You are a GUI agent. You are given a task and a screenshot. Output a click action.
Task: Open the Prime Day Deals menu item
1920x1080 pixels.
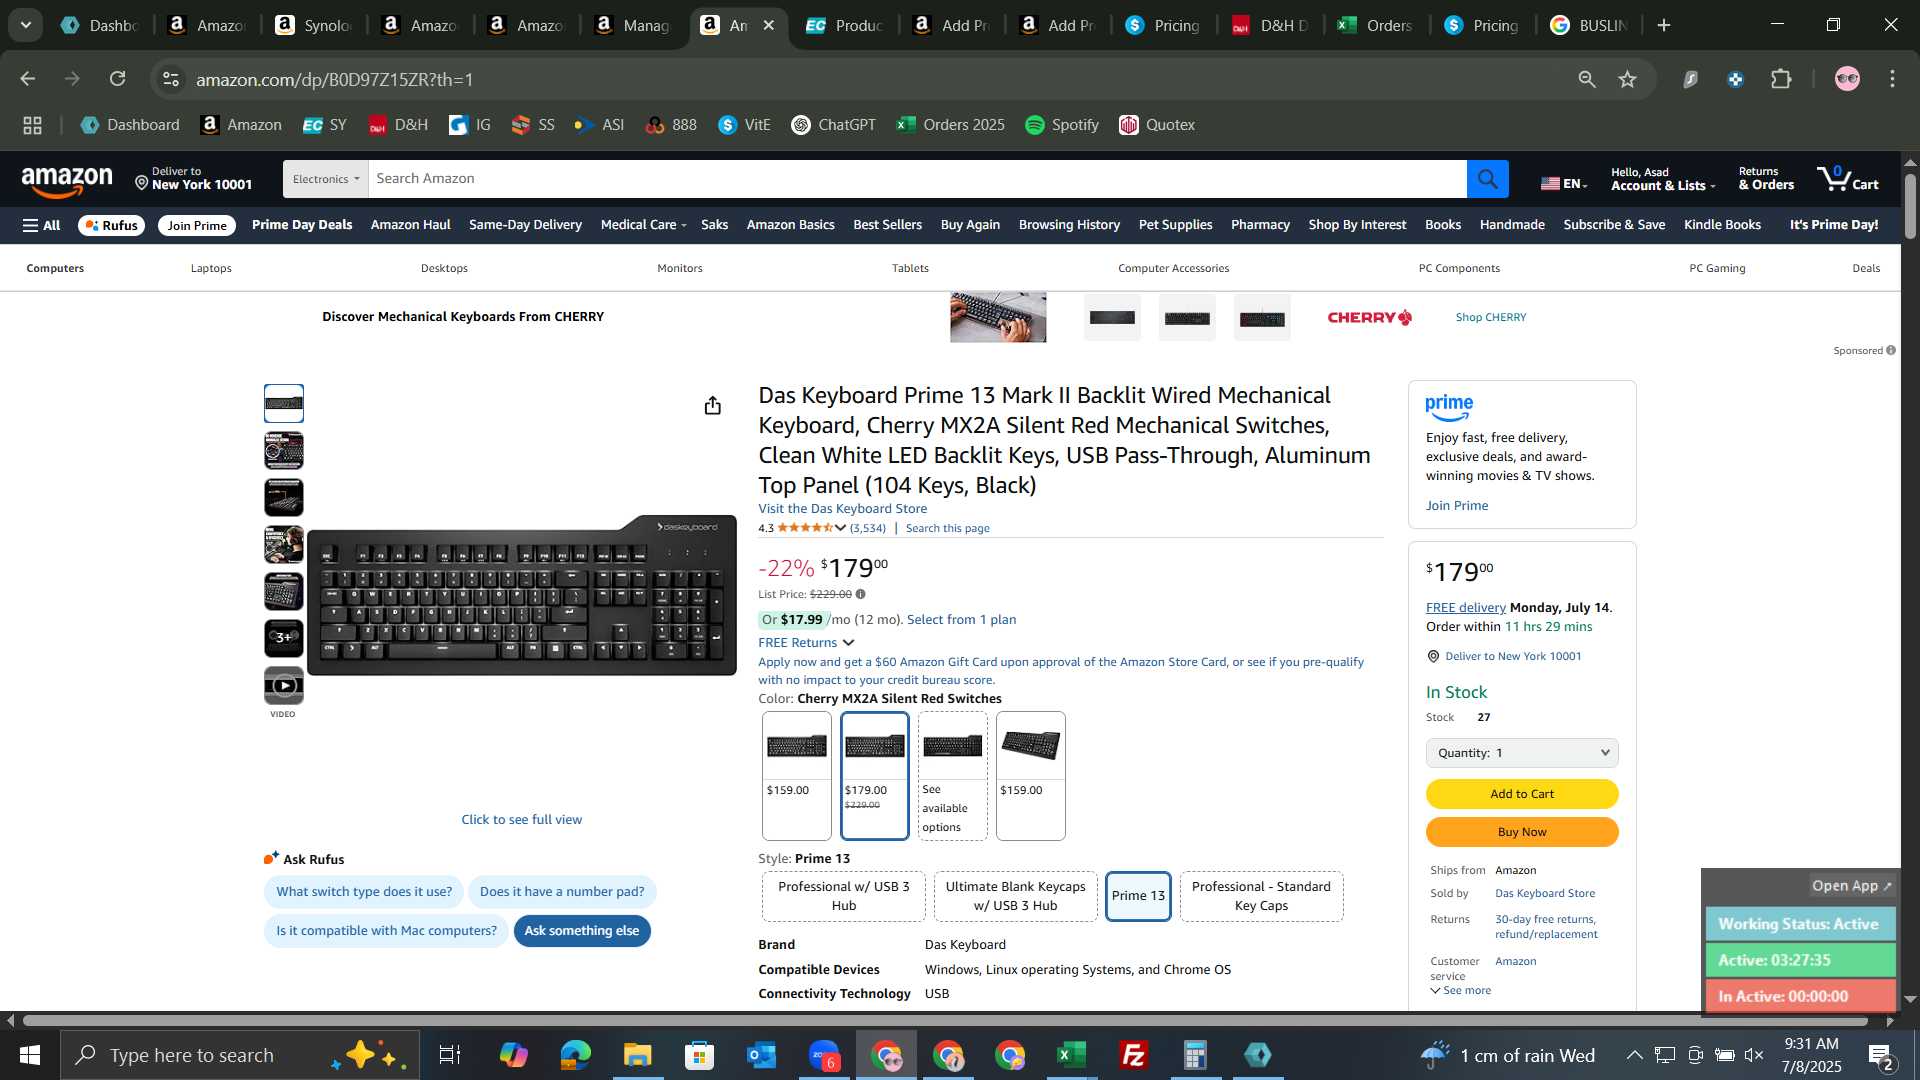click(302, 225)
